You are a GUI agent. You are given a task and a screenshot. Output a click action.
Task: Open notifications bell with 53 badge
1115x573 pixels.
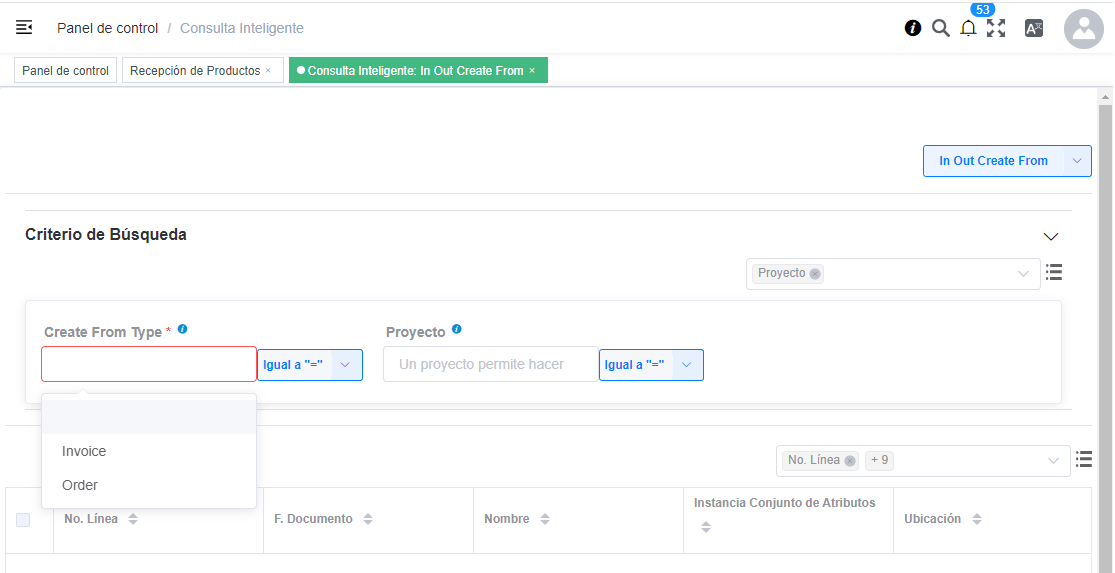968,28
